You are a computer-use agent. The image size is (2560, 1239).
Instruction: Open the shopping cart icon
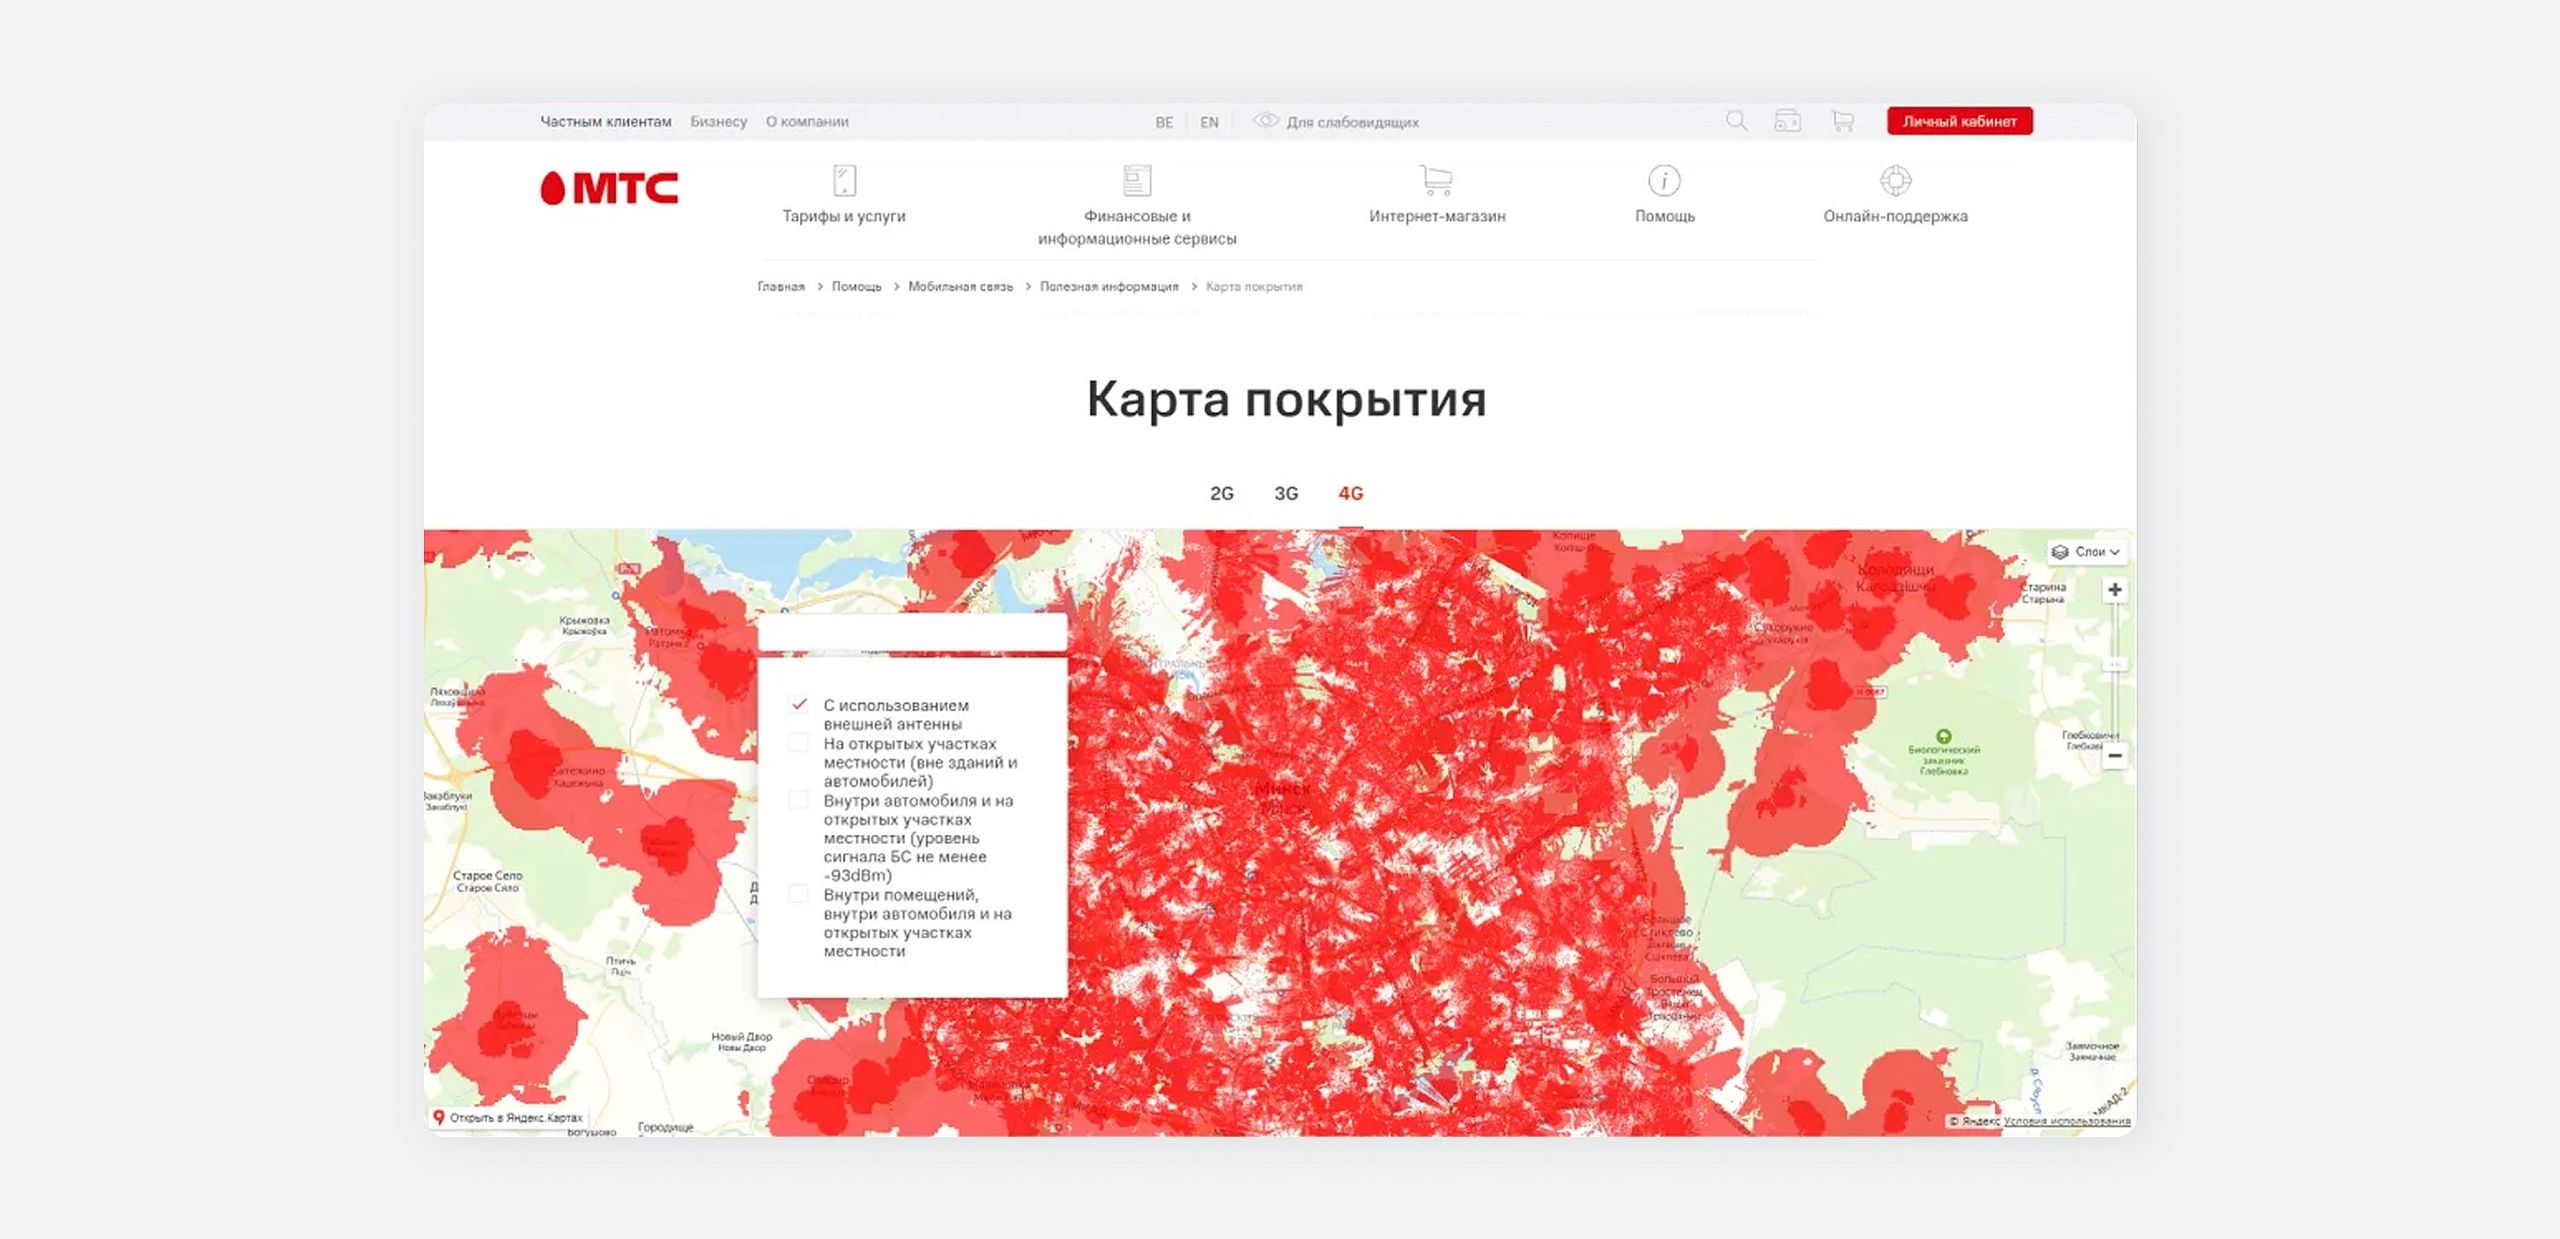tap(1842, 121)
